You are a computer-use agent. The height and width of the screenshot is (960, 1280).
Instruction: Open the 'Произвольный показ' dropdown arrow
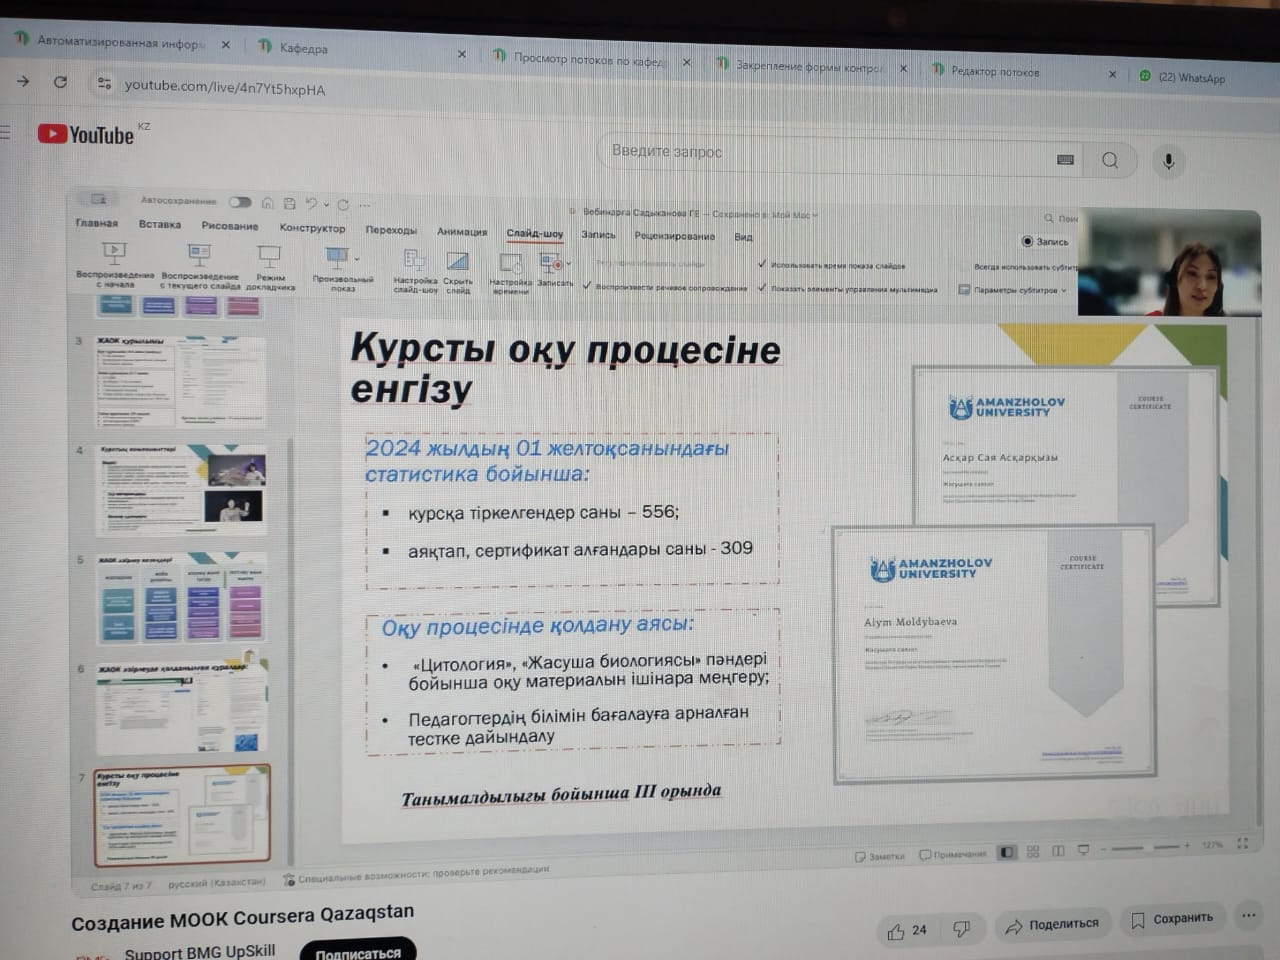pyautogui.click(x=357, y=258)
